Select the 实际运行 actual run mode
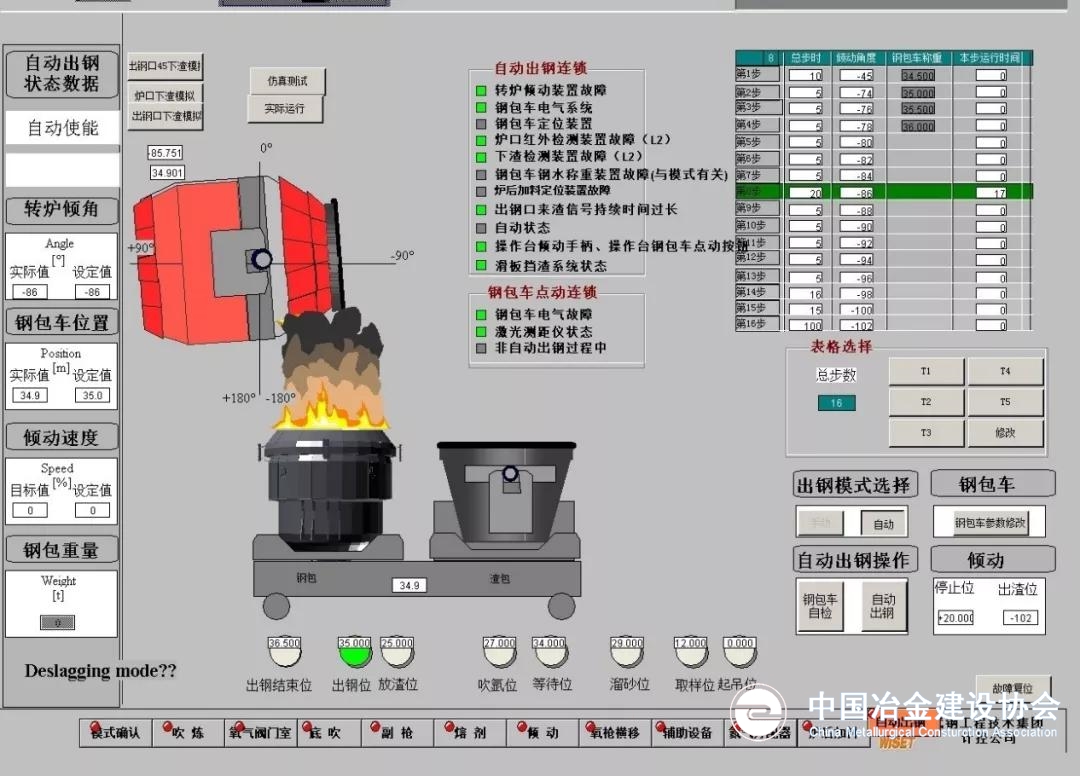 click(x=284, y=109)
